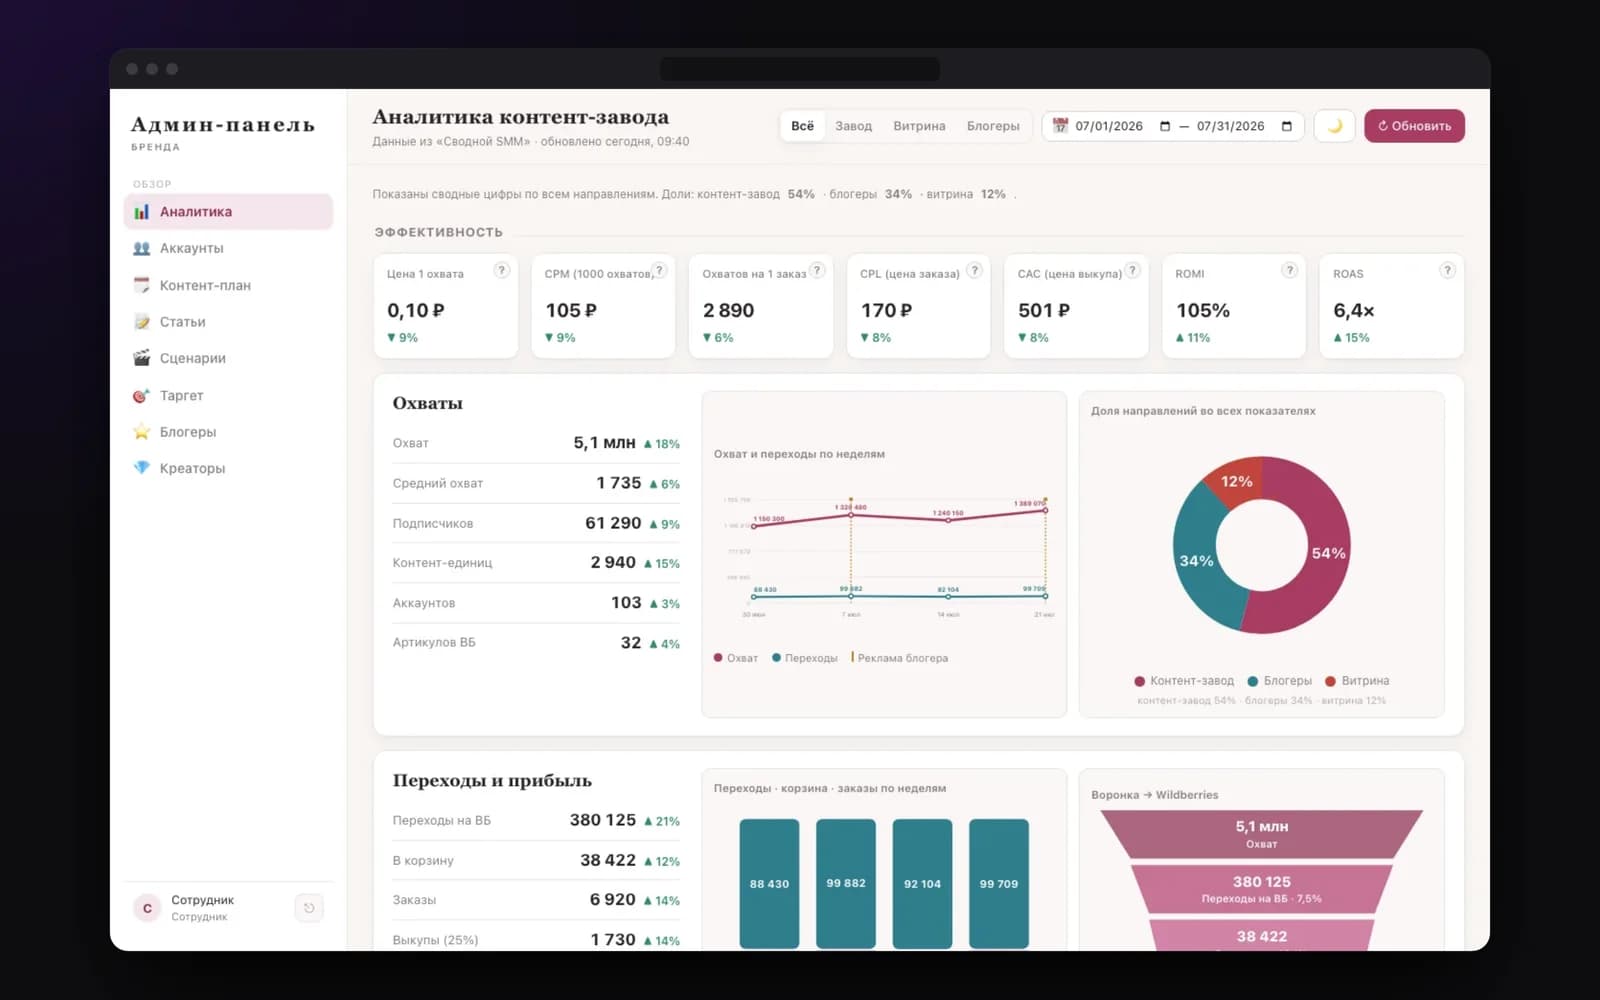Click the Креаторы diamond icon
The height and width of the screenshot is (1000, 1600).
[142, 468]
